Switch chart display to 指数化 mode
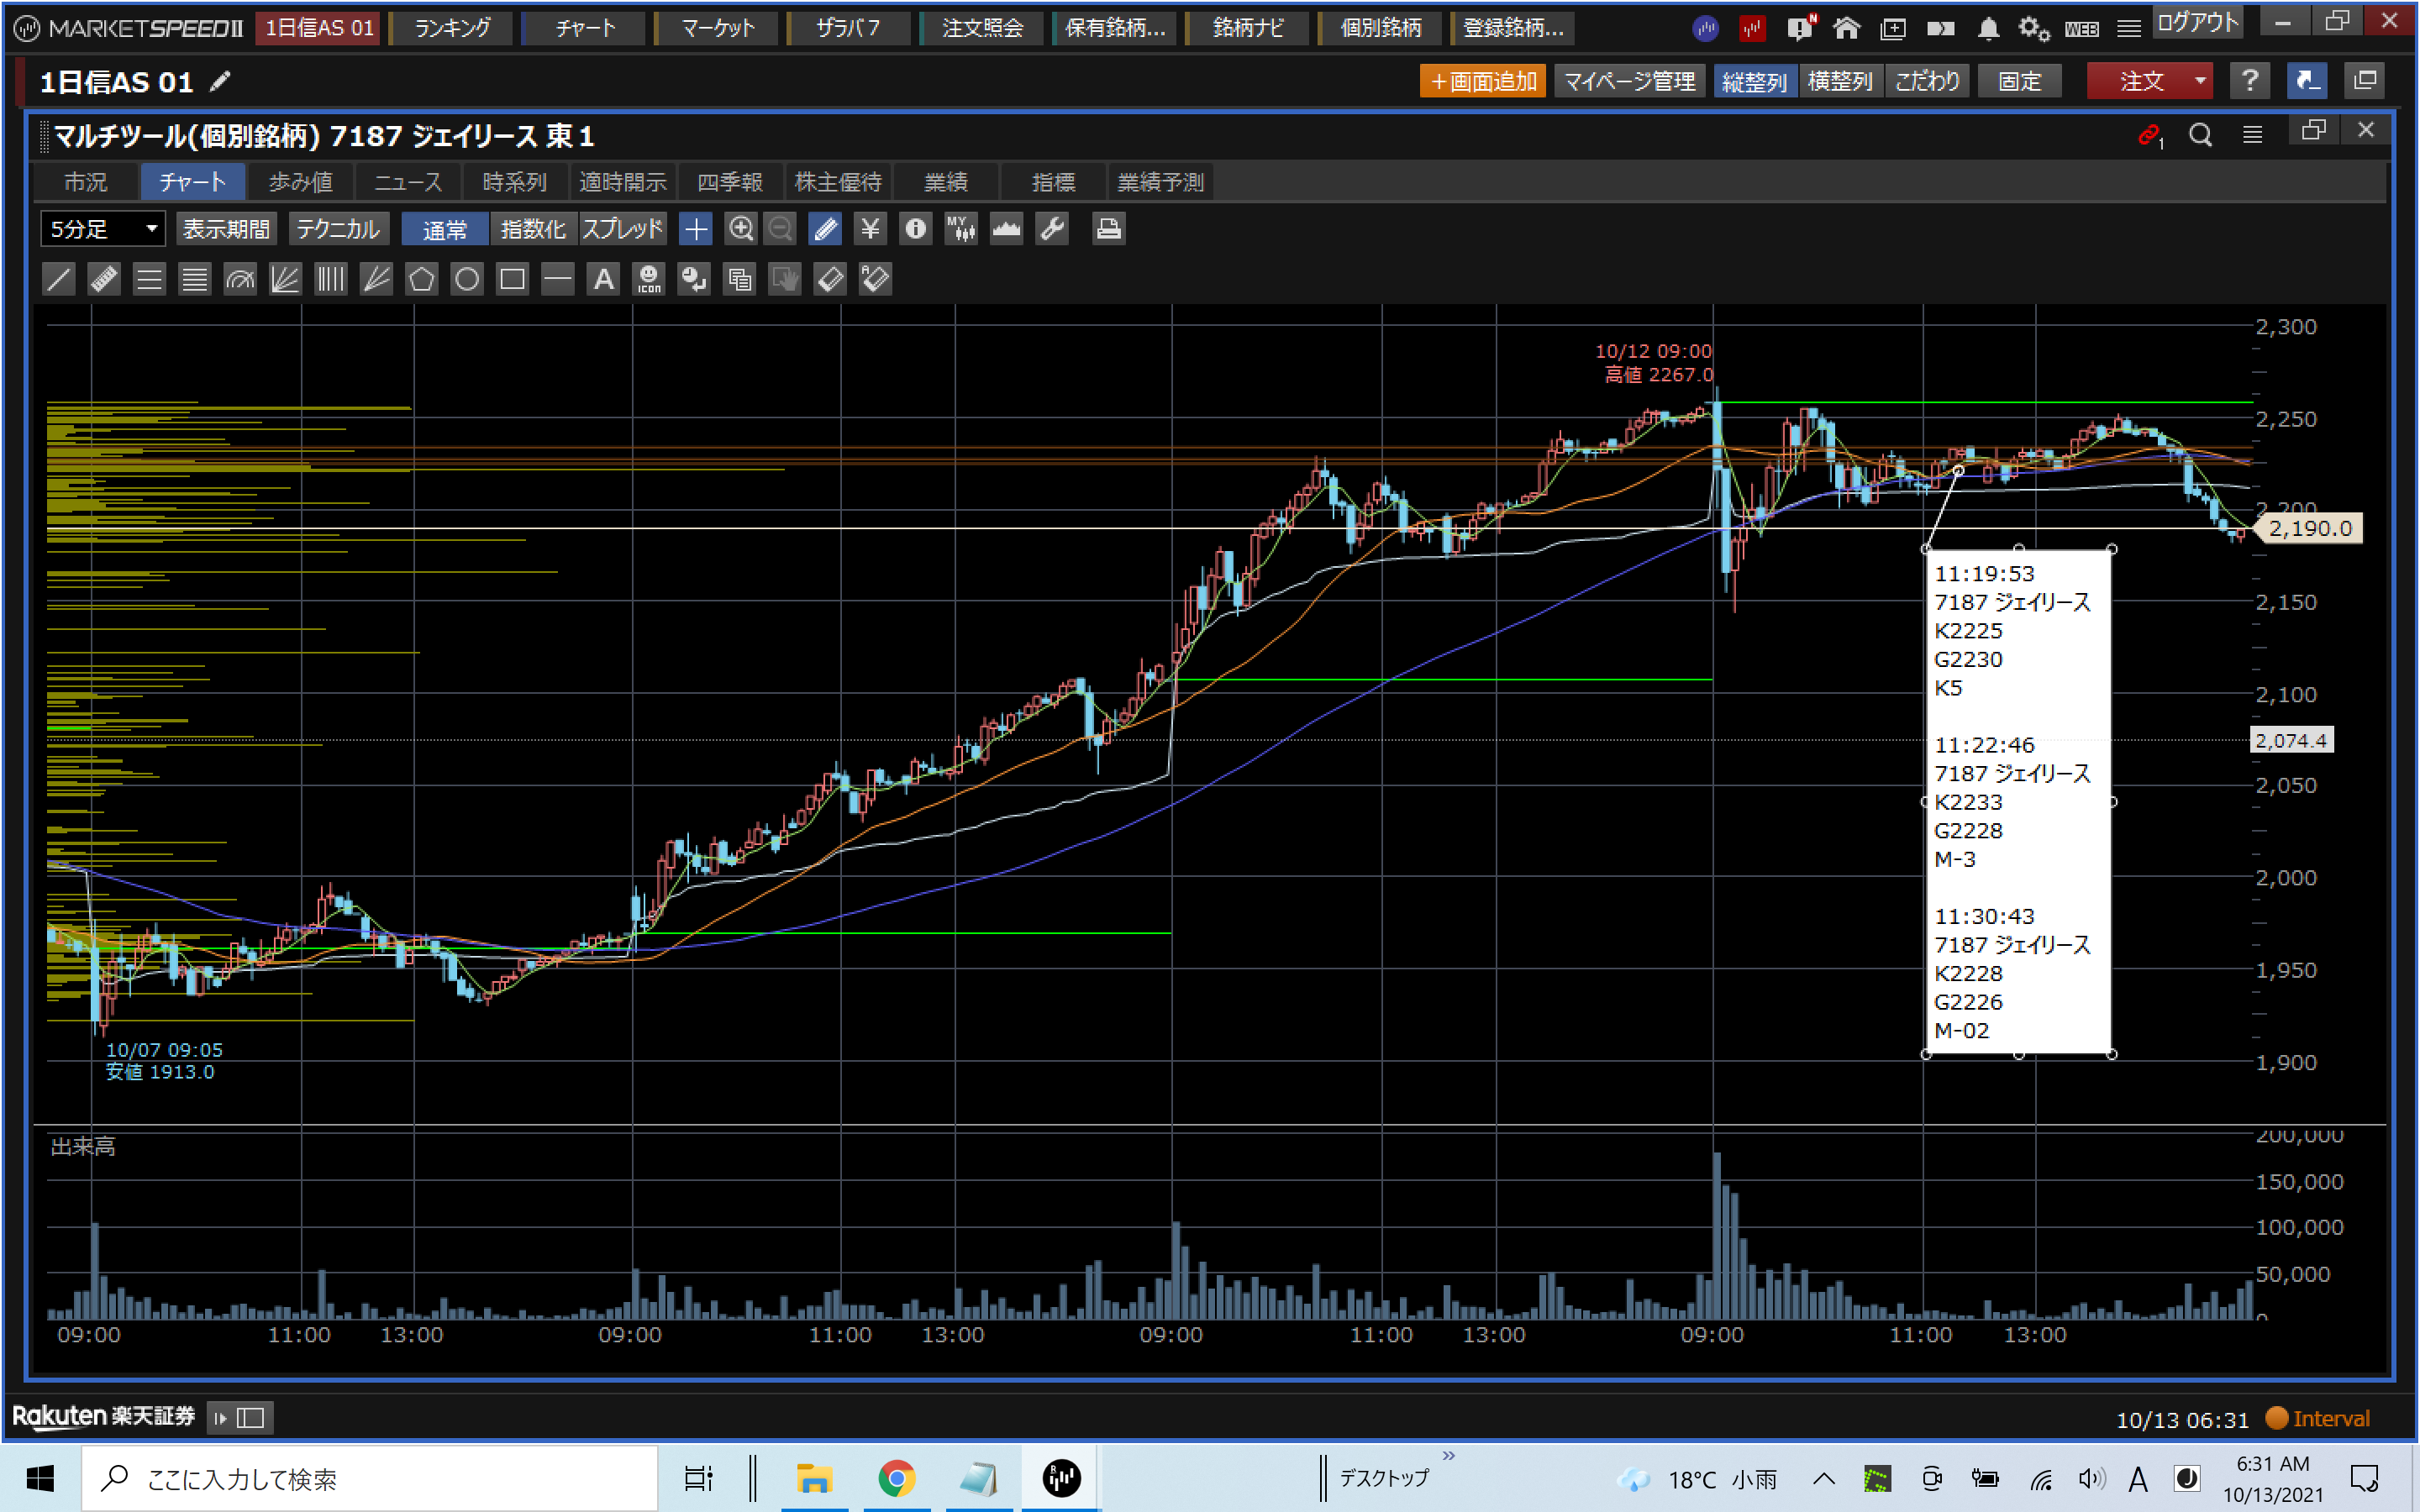The height and width of the screenshot is (1512, 2420). tap(532, 229)
